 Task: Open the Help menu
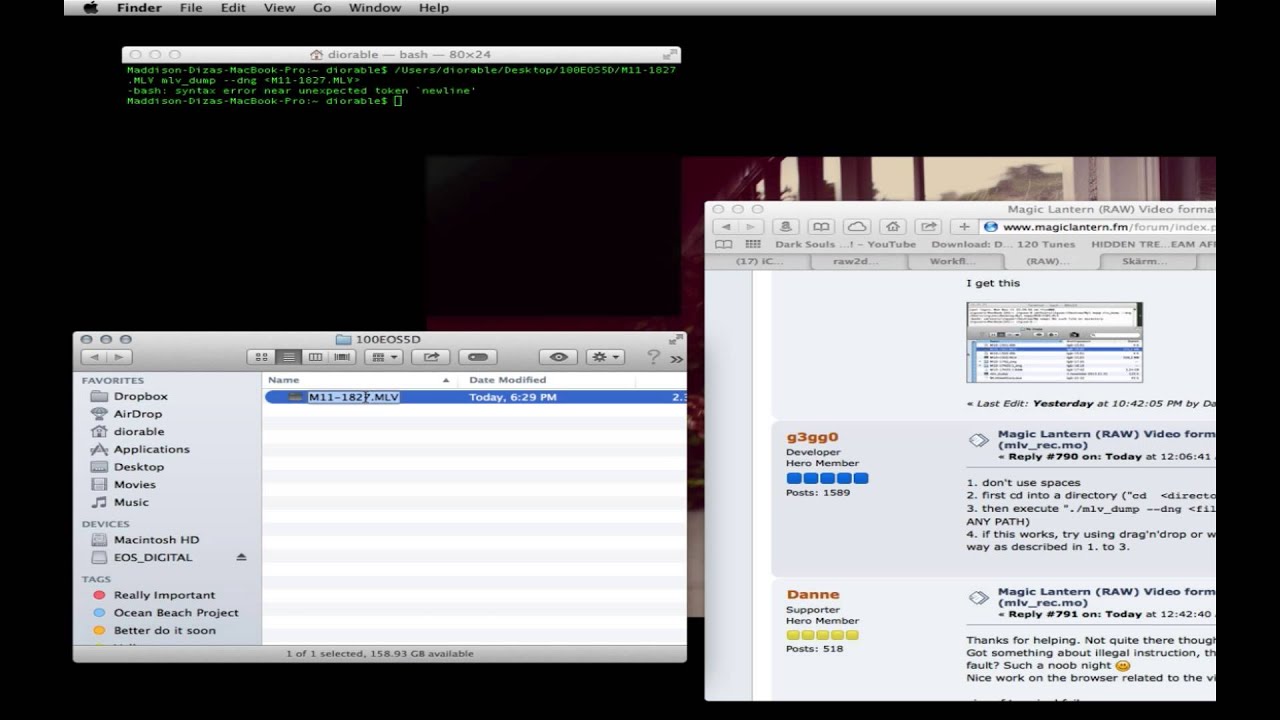click(433, 8)
